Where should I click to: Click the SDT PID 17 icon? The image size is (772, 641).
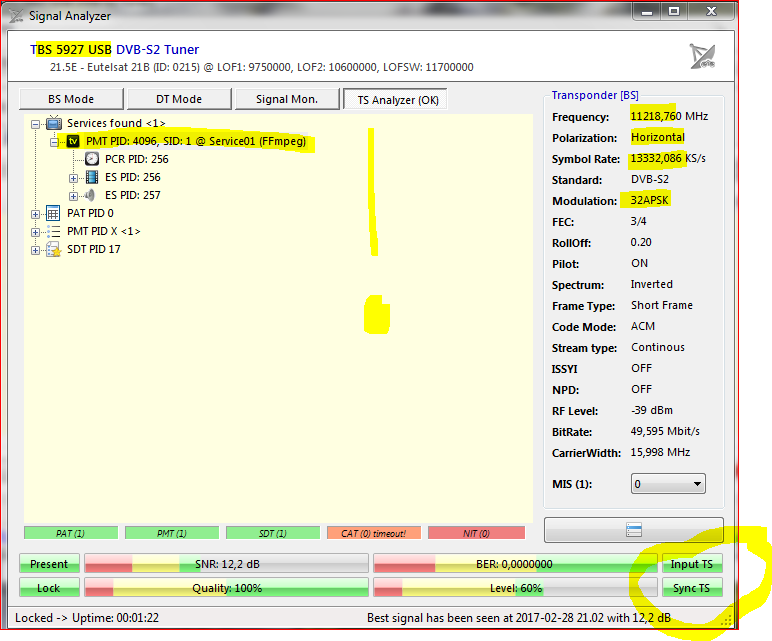tap(54, 249)
